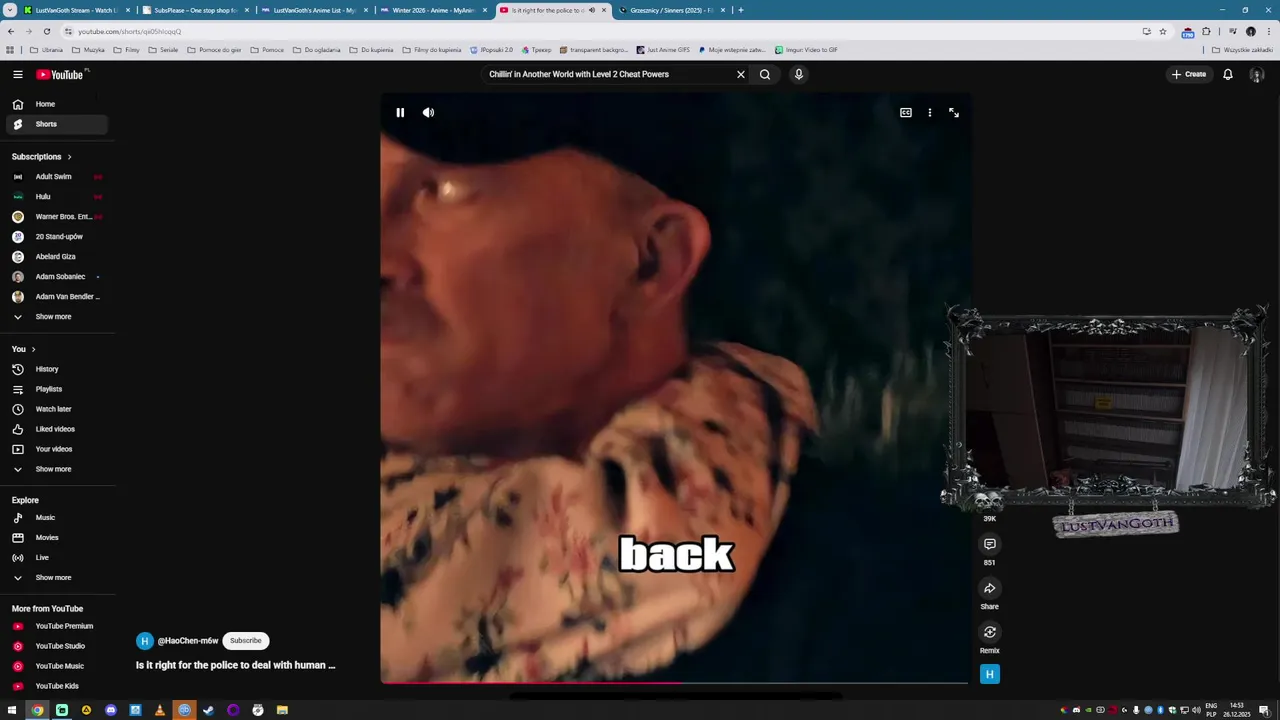Open YouTube Premium
The width and height of the screenshot is (1280, 720).
57,626
